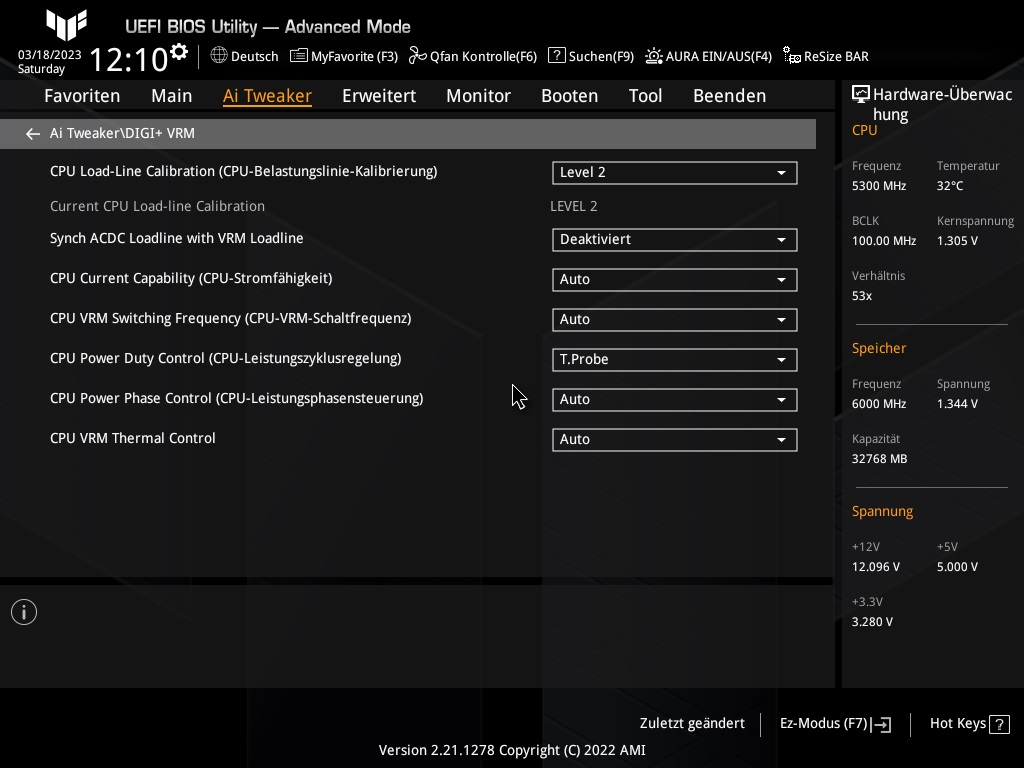This screenshot has width=1024, height=768.
Task: Open CPU Power Duty Control dropdown
Action: pyautogui.click(x=675, y=359)
